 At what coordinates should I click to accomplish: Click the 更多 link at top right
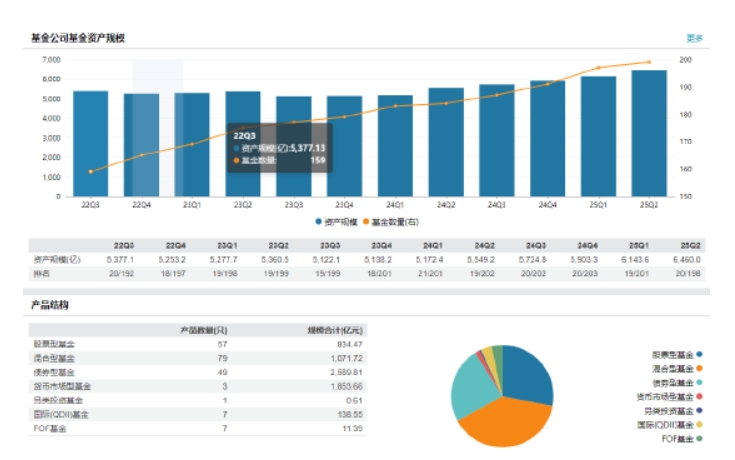694,38
